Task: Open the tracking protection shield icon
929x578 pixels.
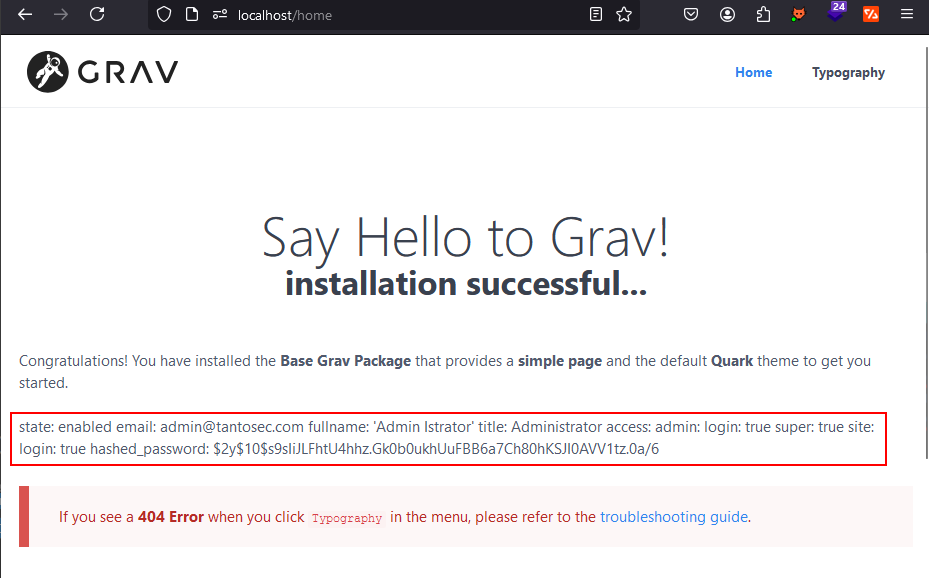Action: click(164, 15)
